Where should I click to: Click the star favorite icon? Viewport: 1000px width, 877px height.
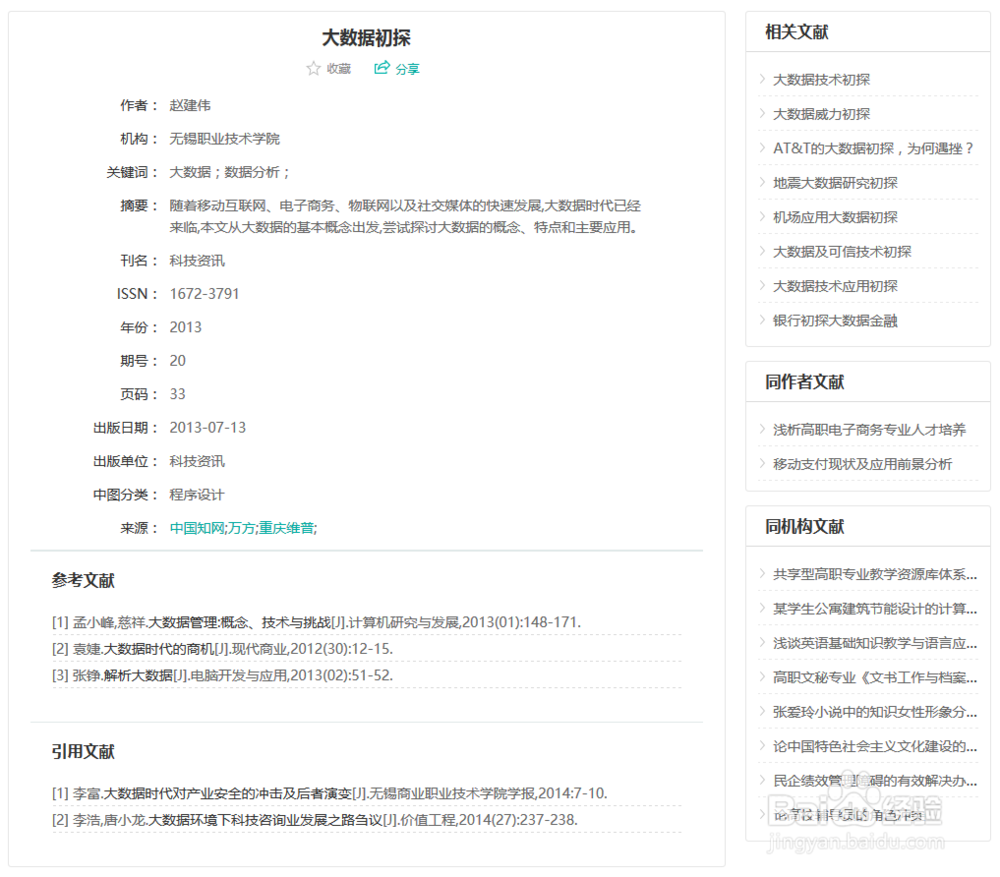tap(313, 68)
